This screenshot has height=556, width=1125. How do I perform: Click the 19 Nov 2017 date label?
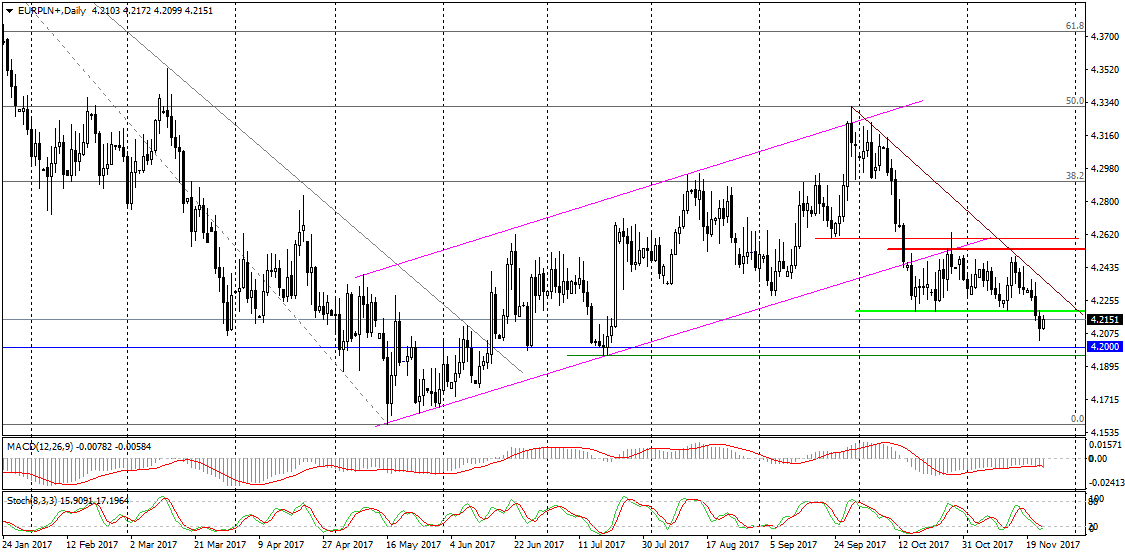[1053, 545]
